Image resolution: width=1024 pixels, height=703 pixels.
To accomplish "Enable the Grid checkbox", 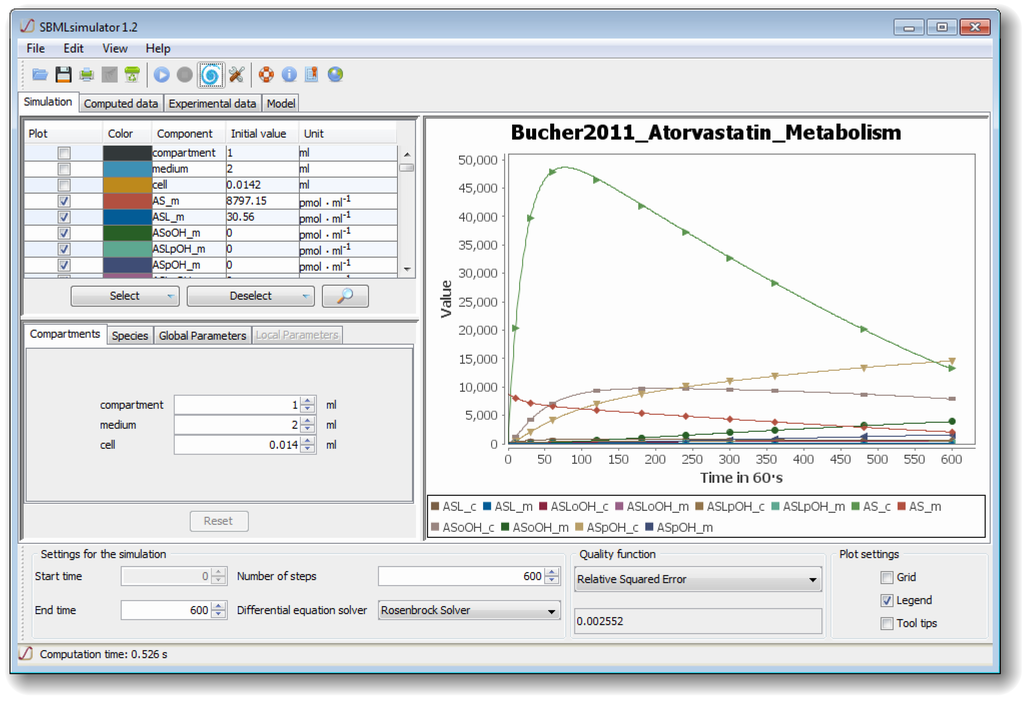I will (887, 577).
